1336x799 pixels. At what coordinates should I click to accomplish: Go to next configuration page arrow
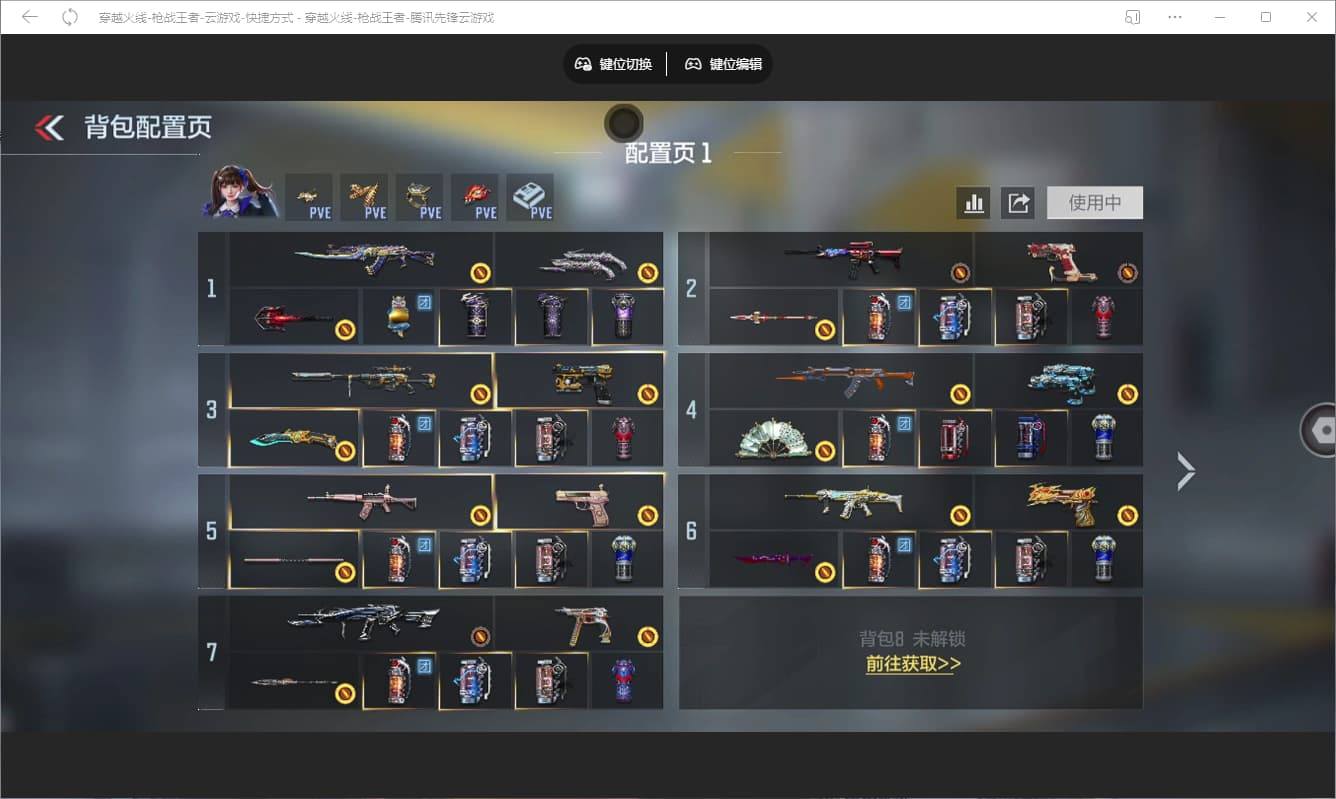coord(1186,471)
